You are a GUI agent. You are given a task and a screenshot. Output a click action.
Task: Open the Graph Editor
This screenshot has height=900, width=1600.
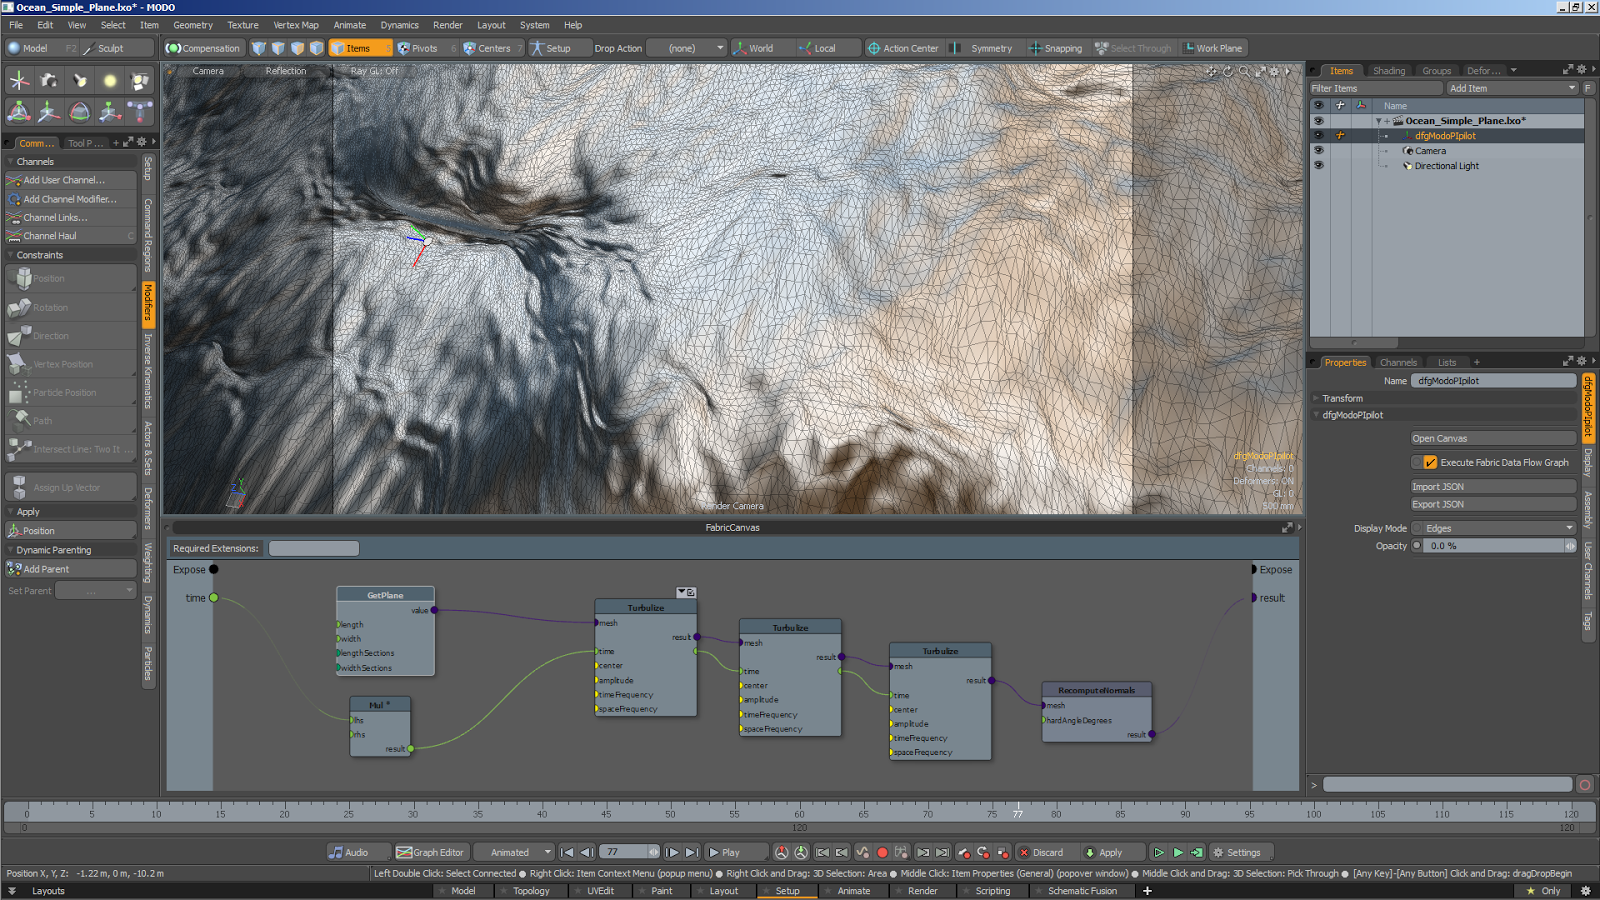[x=430, y=853]
